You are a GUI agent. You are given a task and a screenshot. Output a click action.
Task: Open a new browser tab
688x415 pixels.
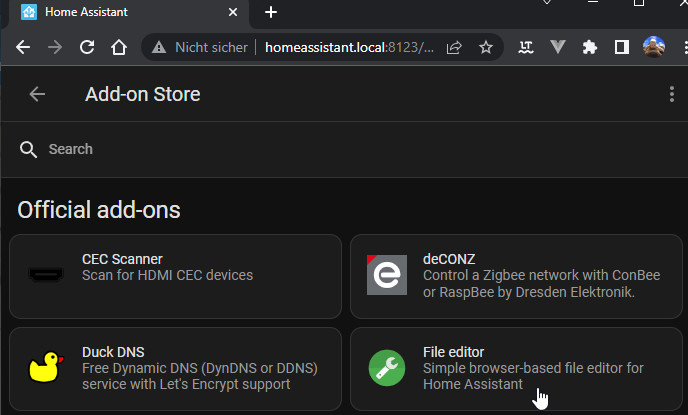270,12
